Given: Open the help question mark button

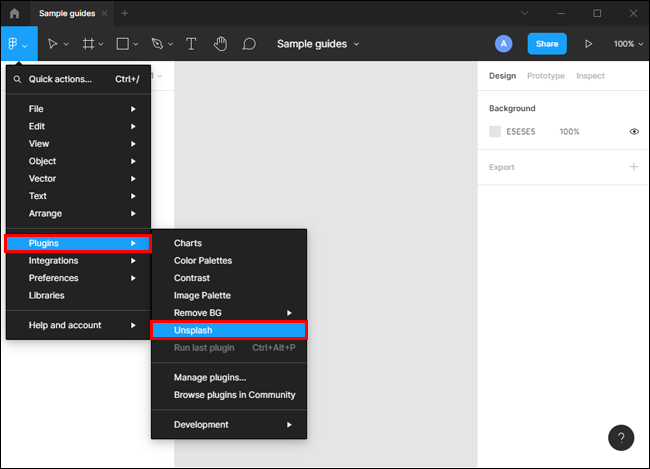Looking at the screenshot, I should (x=621, y=437).
